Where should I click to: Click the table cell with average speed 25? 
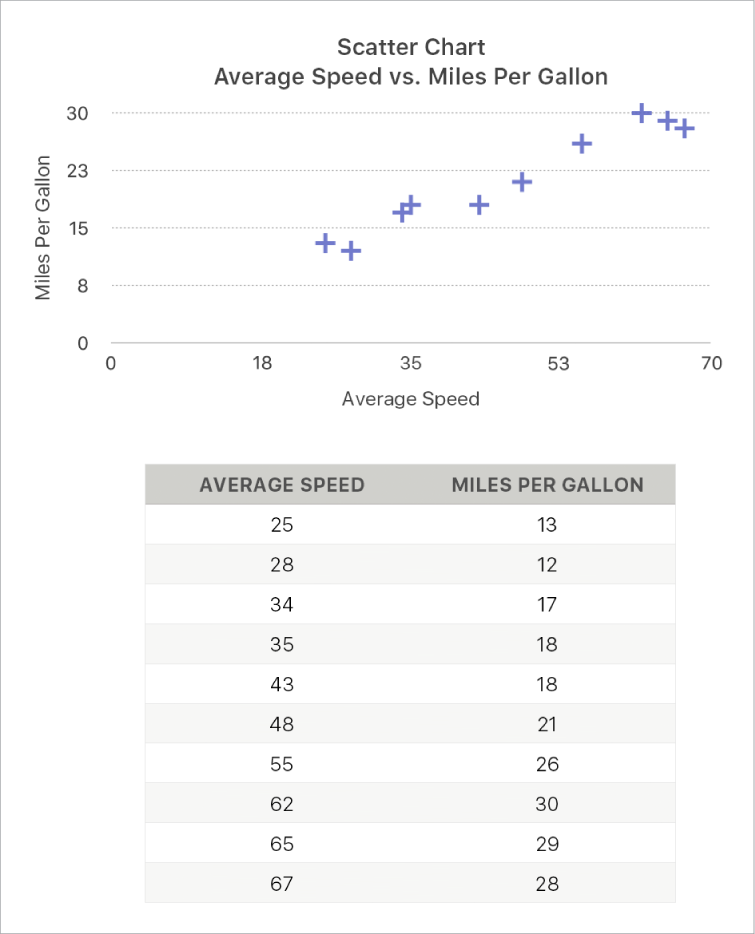(x=282, y=525)
